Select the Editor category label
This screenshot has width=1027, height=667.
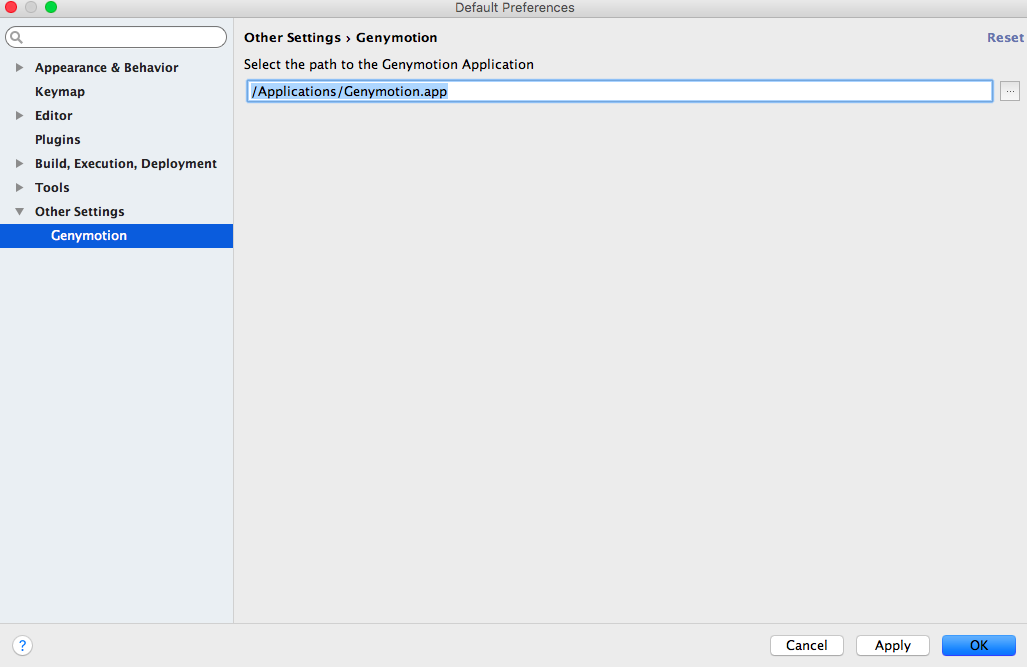click(x=54, y=115)
